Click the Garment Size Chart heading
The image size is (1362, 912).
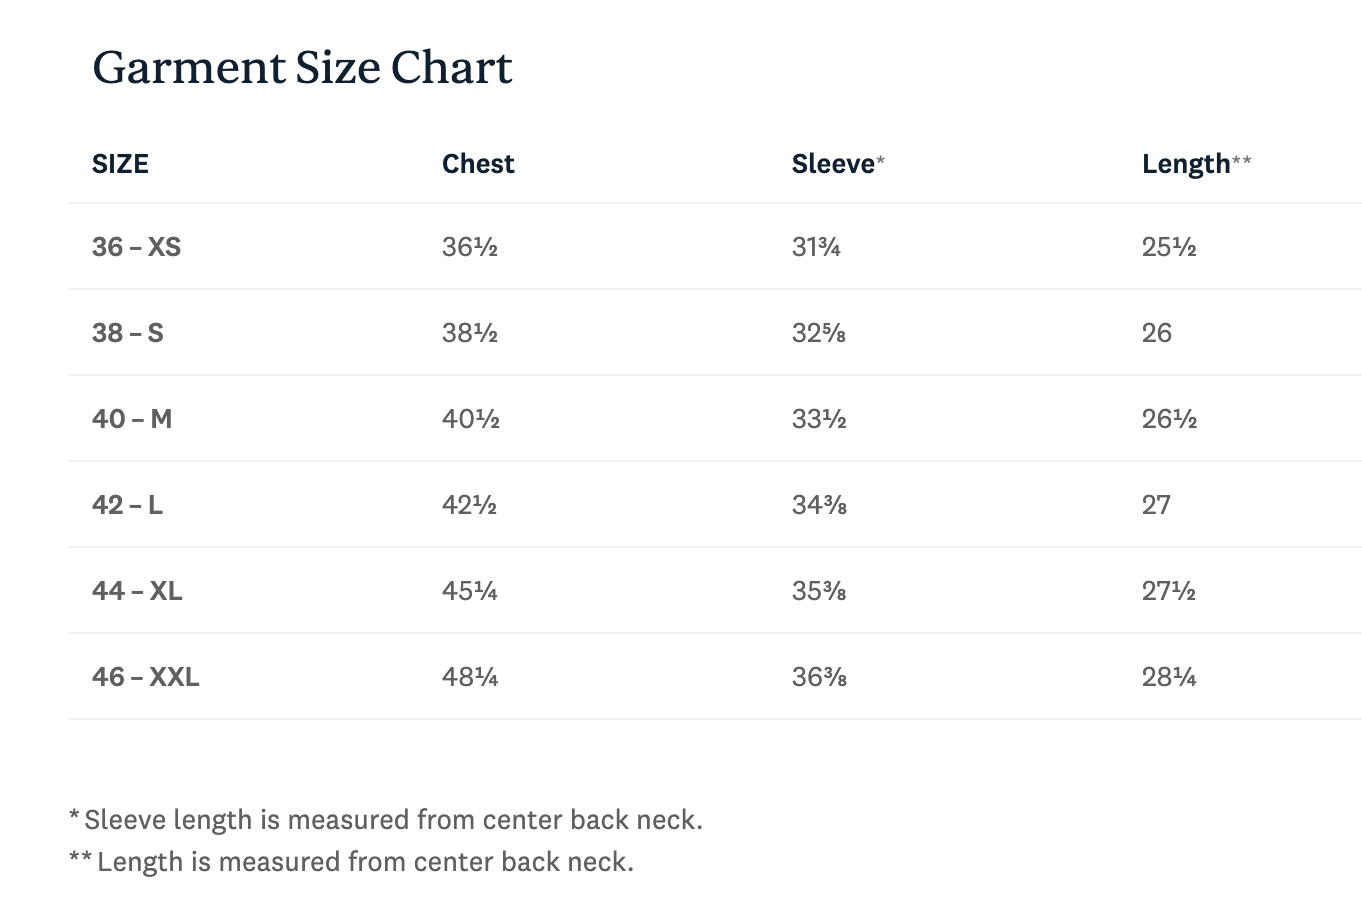click(302, 68)
